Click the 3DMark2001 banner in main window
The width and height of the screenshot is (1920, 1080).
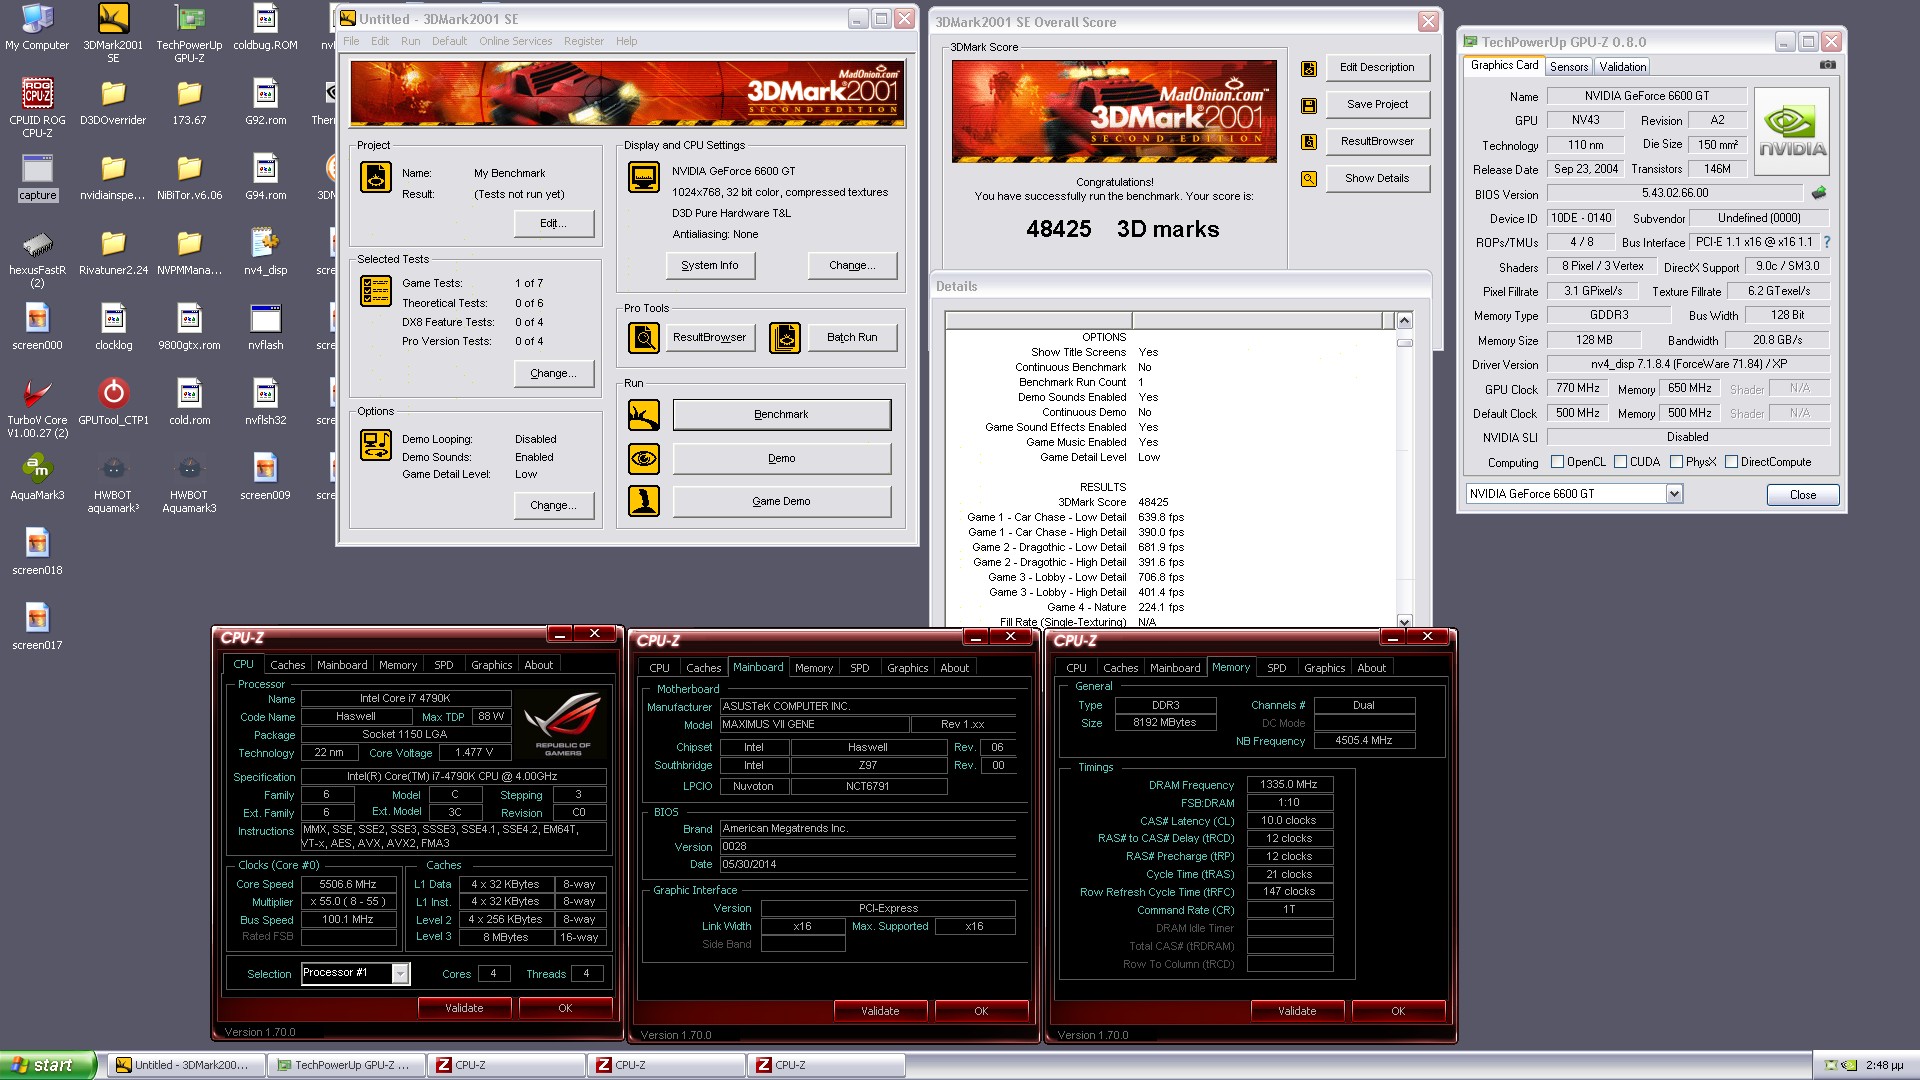tap(627, 93)
